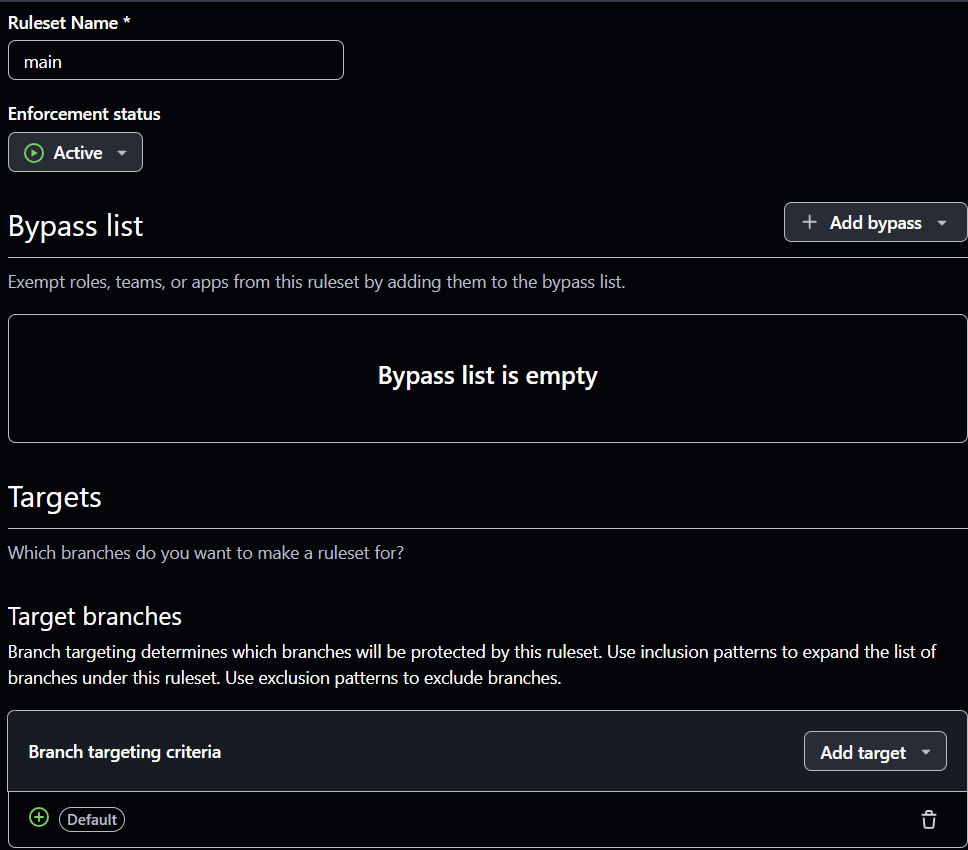Click the caret arrow beside Active
968x850 pixels.
coord(122,153)
